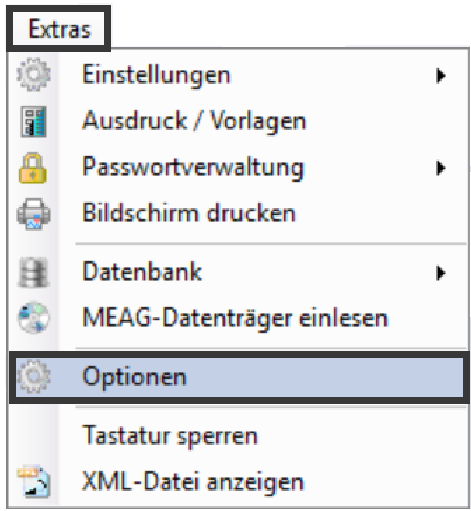Click the calculator icon for Ausdruck / Vorlagen
This screenshot has width=471, height=511.
33,122
